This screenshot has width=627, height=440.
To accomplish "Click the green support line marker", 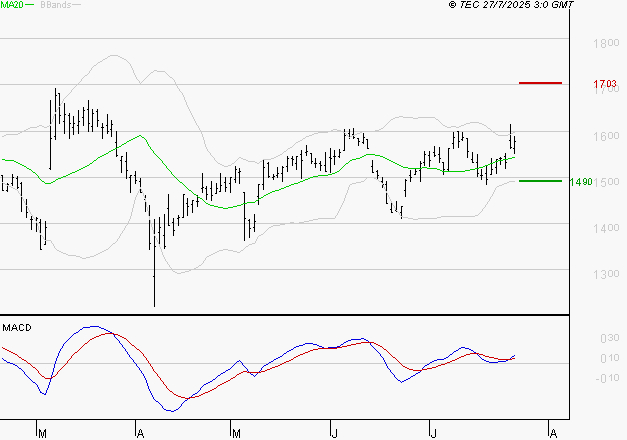I will tap(540, 181).
